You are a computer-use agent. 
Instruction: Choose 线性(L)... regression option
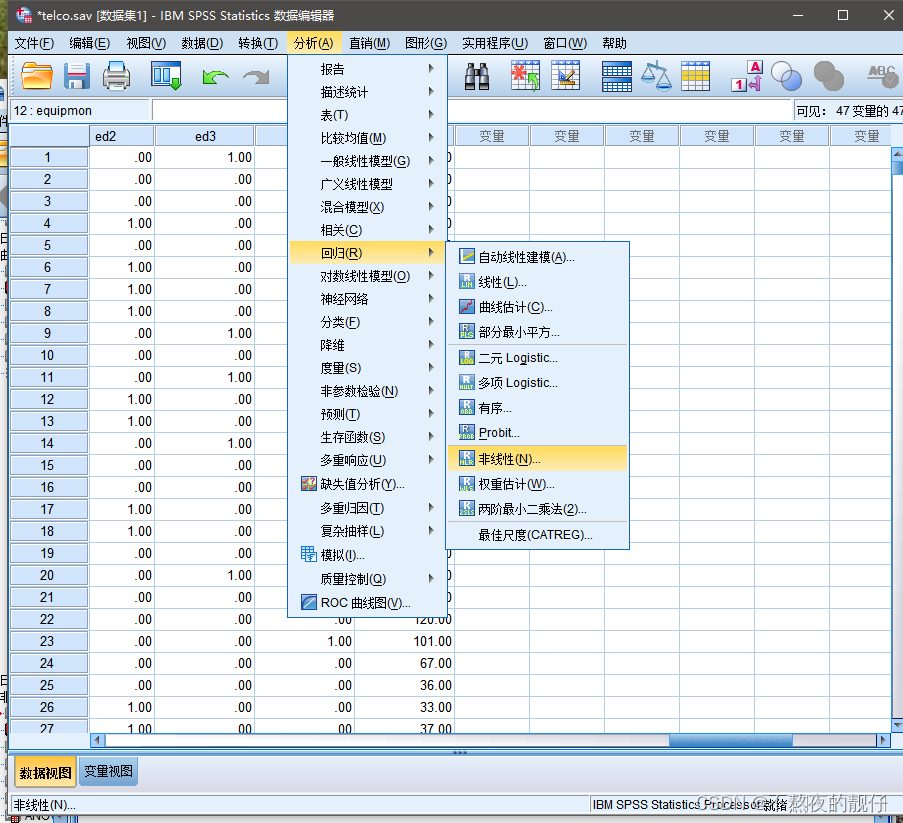pyautogui.click(x=537, y=282)
